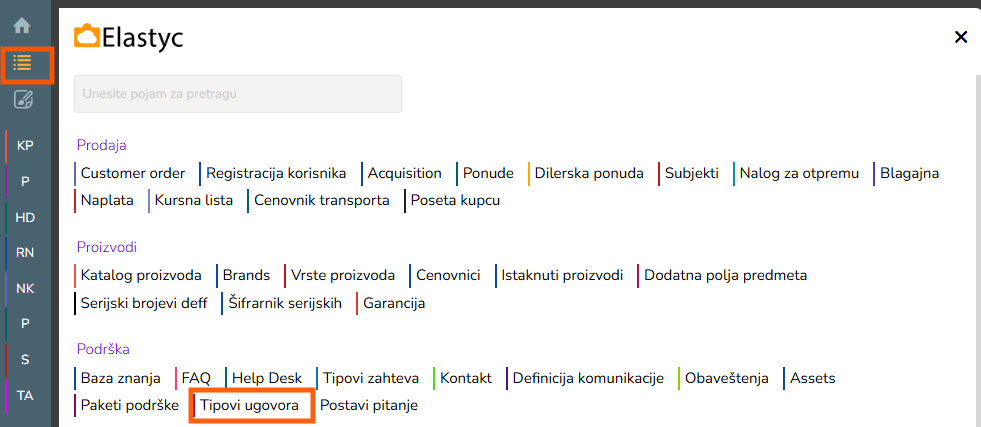The width and height of the screenshot is (981, 427).
Task: Open the Help Desk link
Action: coord(266,378)
